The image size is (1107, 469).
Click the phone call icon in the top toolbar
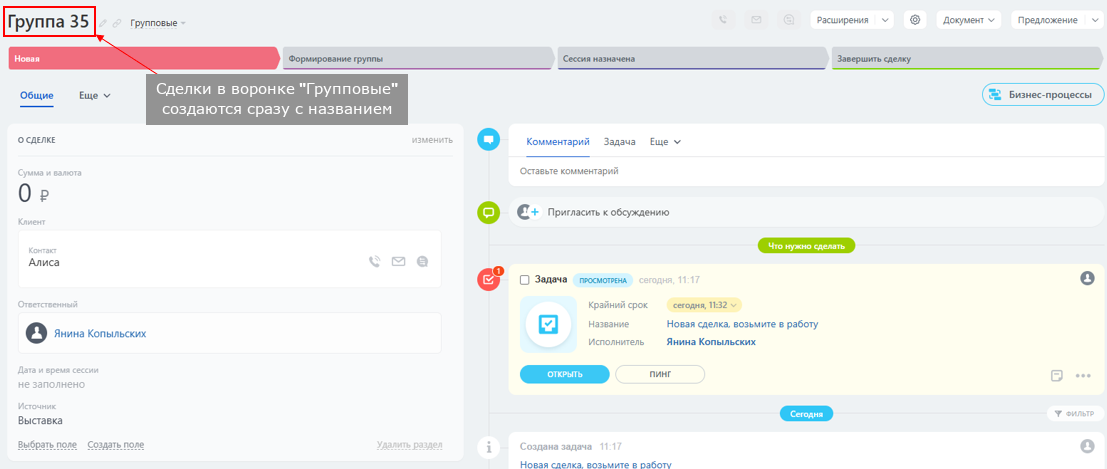click(x=723, y=19)
